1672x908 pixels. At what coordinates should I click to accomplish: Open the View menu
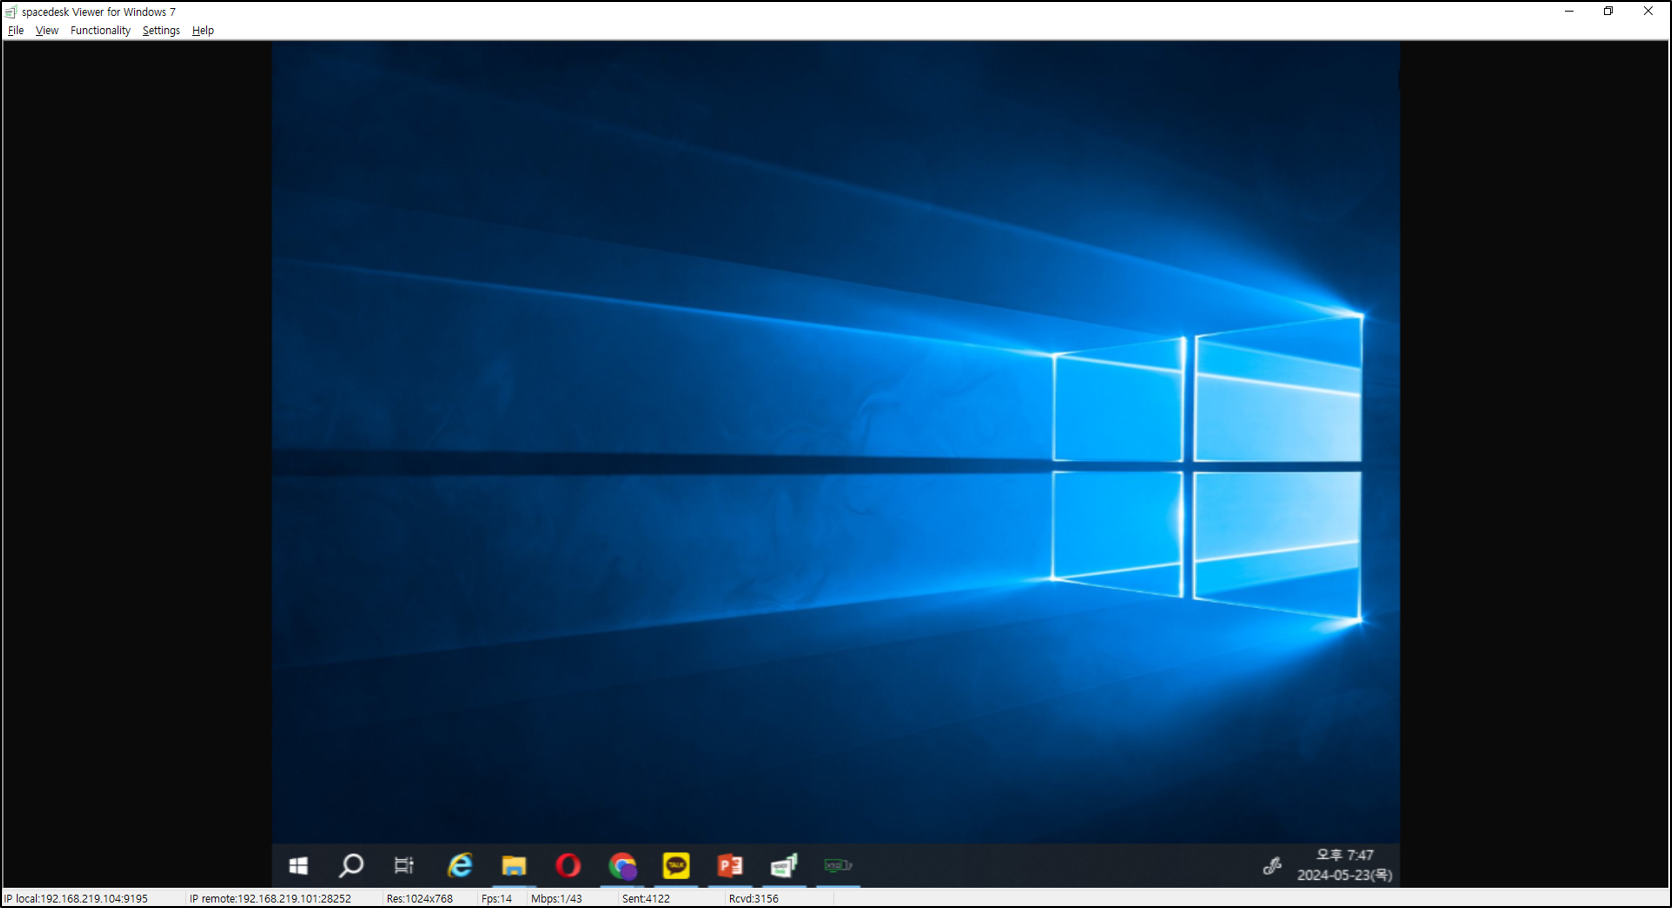[47, 30]
